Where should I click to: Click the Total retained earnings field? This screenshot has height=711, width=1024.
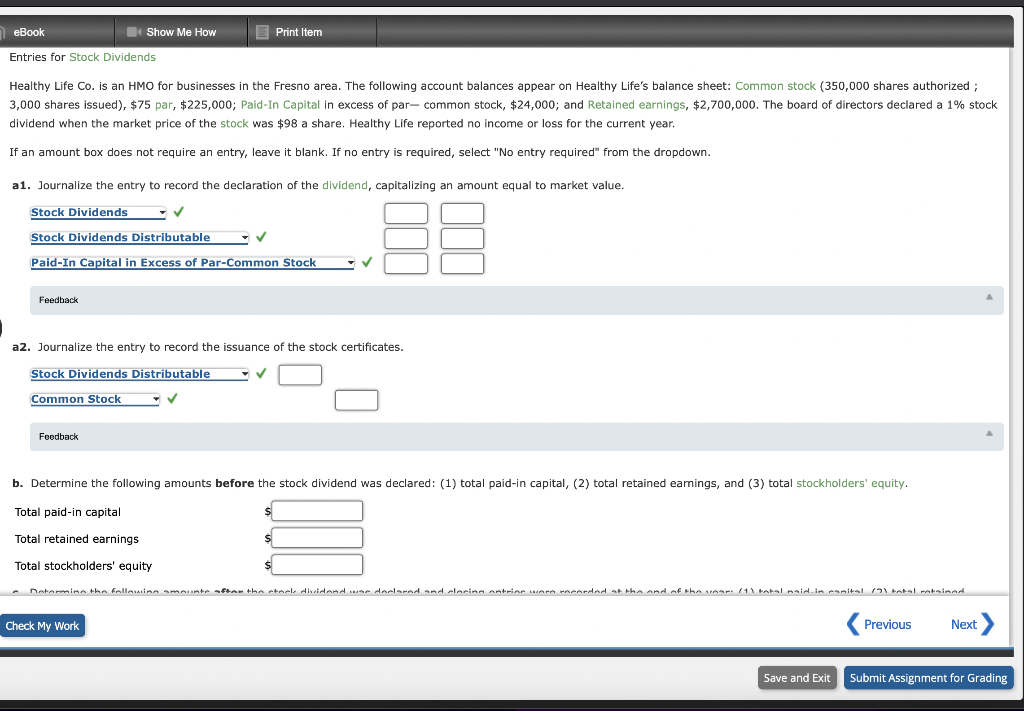(317, 538)
